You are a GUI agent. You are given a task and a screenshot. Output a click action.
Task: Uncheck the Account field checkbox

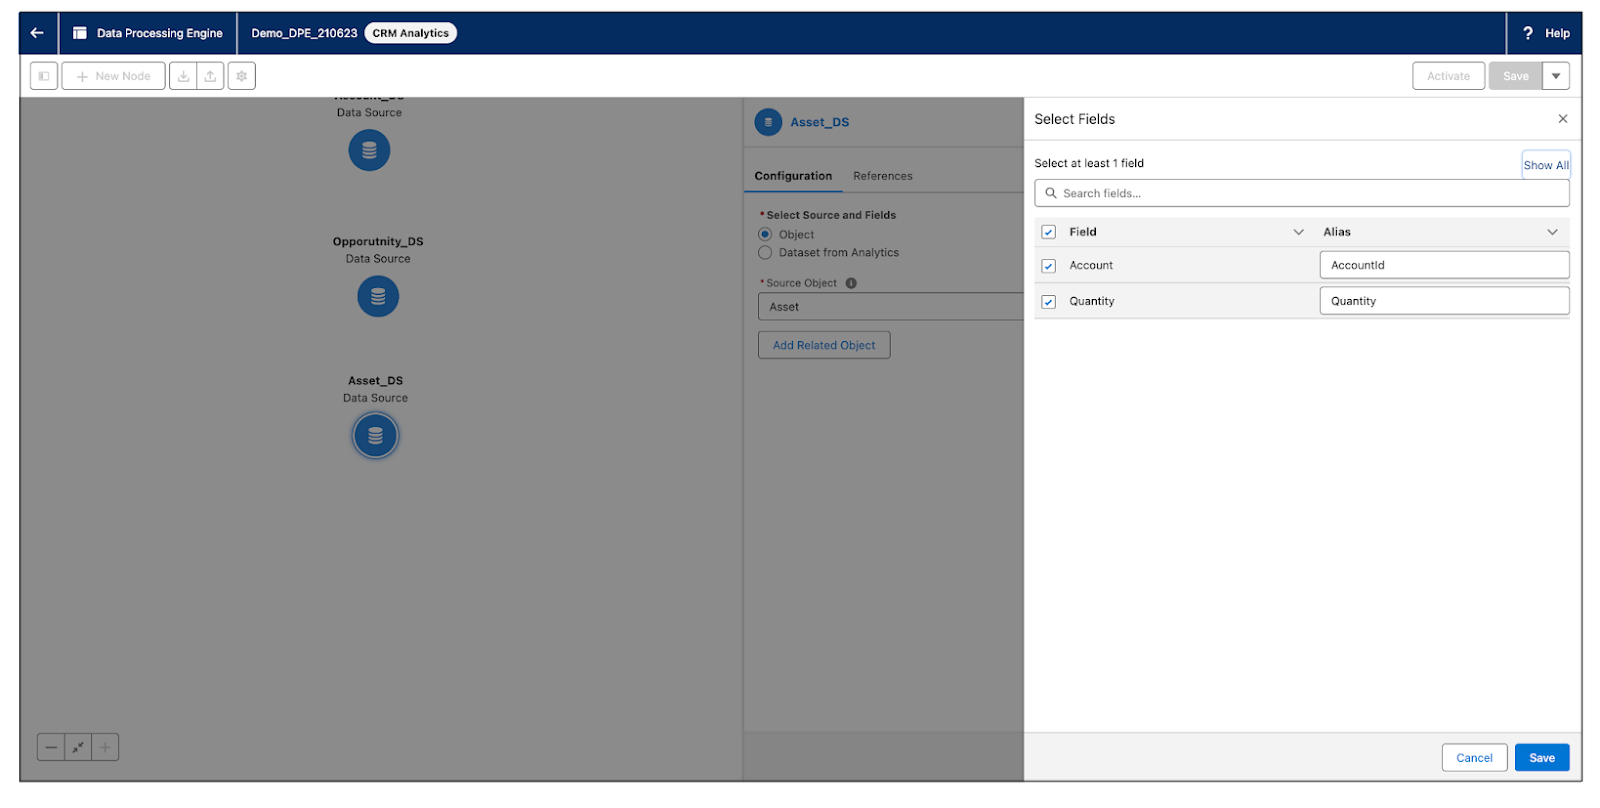pyautogui.click(x=1049, y=266)
